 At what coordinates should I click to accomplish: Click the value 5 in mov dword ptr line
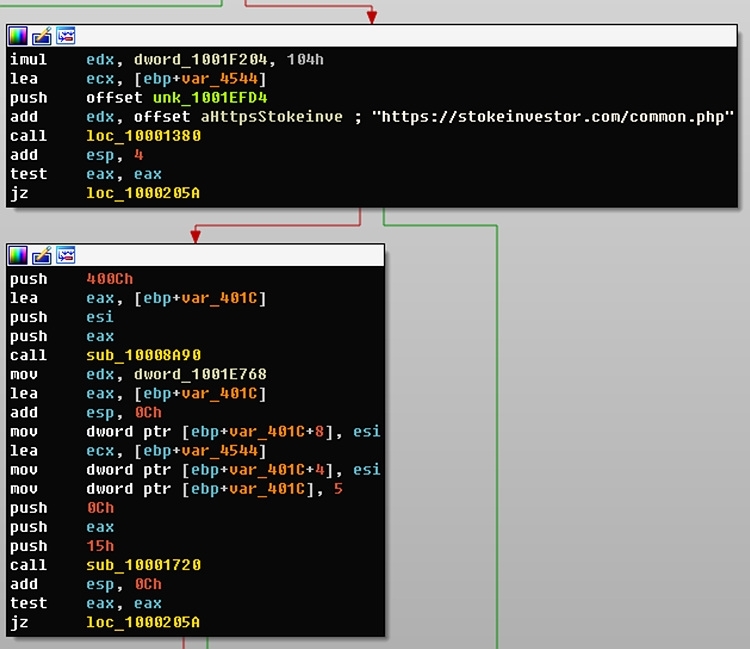coord(338,489)
